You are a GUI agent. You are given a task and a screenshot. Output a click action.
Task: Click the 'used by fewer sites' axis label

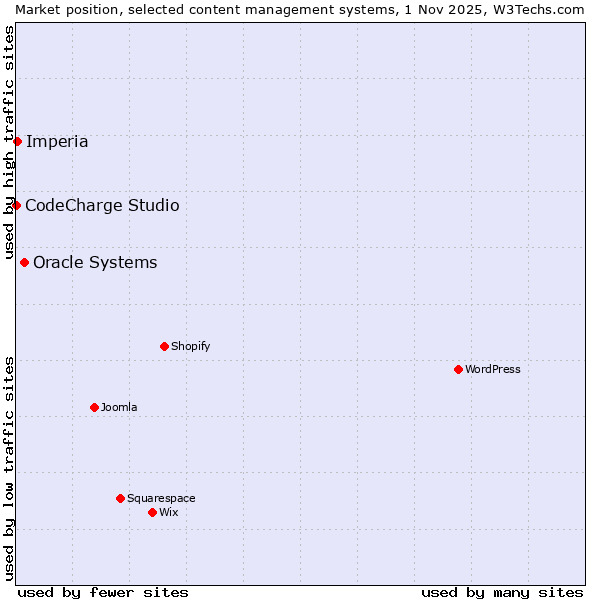103,592
